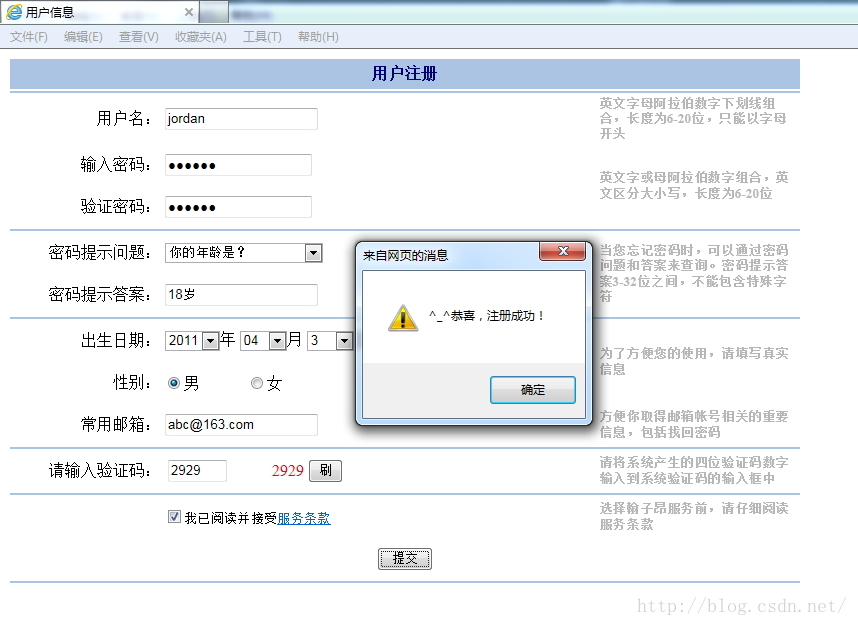Click the 确定 button in the dialog
858x626 pixels.
click(x=532, y=390)
